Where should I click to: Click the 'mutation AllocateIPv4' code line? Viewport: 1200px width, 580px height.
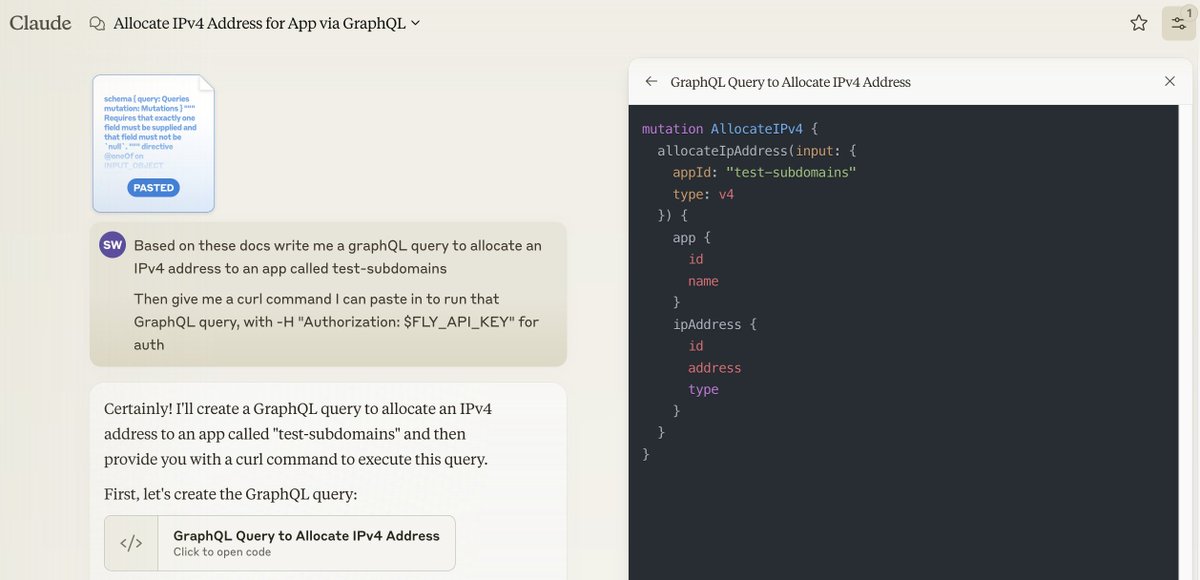[x=730, y=129]
